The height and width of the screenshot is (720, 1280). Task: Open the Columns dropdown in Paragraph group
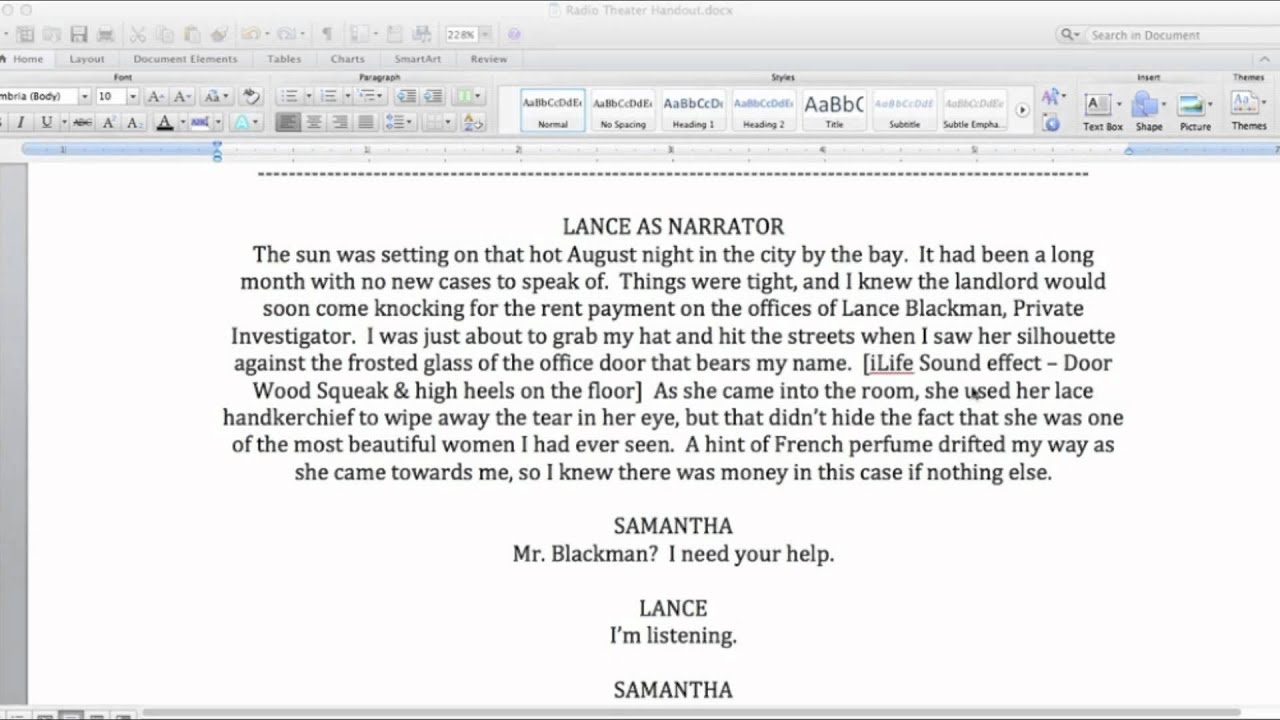[x=468, y=96]
